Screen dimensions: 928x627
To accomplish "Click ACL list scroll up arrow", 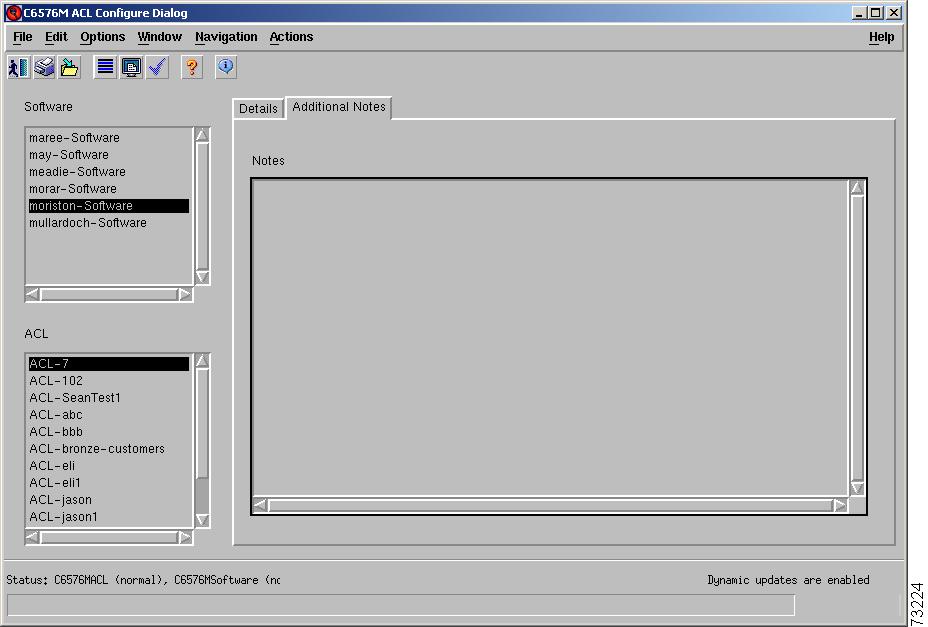I will 202,361.
